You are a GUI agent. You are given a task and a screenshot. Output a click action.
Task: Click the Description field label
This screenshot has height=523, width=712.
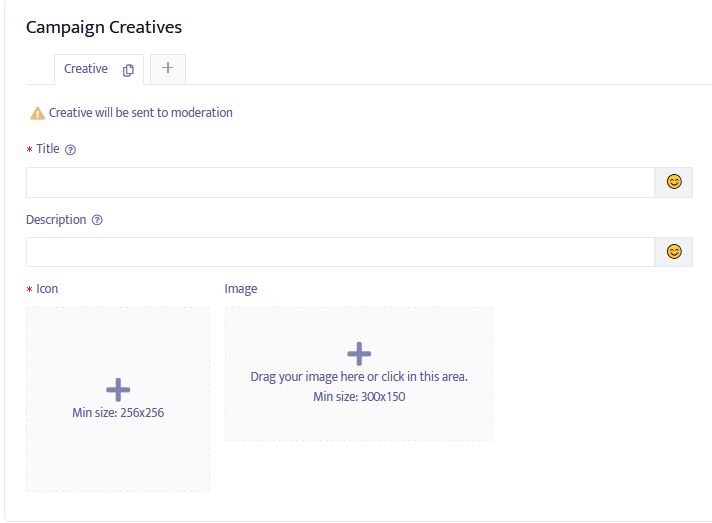(x=56, y=219)
